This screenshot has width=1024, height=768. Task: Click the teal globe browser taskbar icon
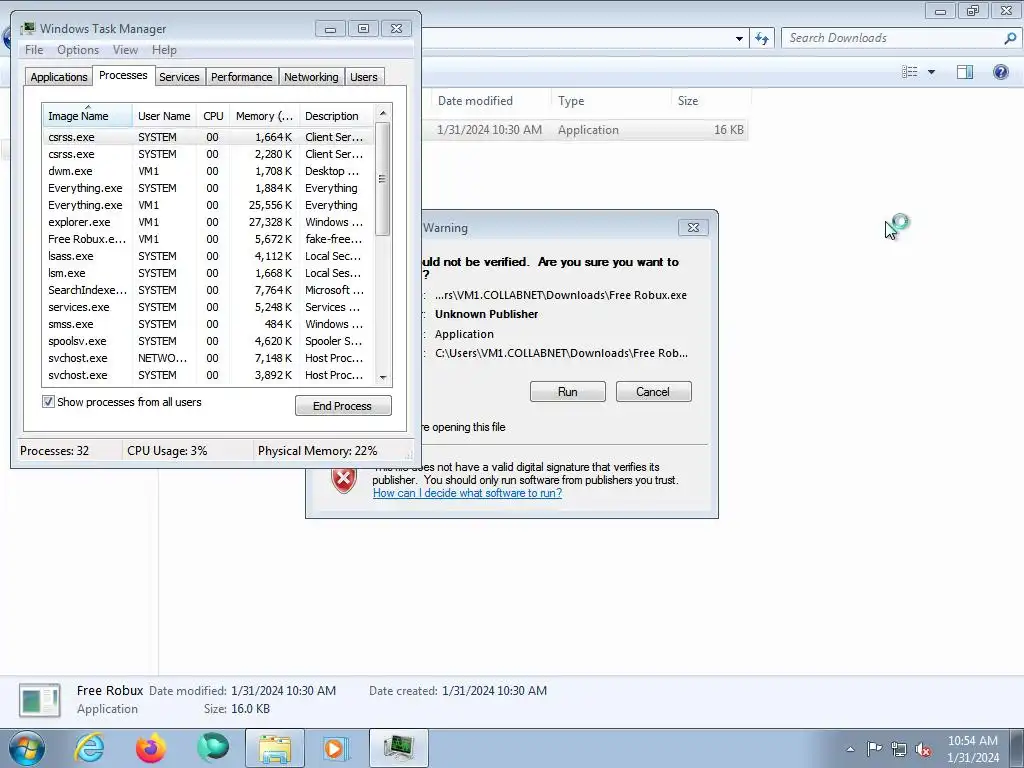click(x=213, y=748)
